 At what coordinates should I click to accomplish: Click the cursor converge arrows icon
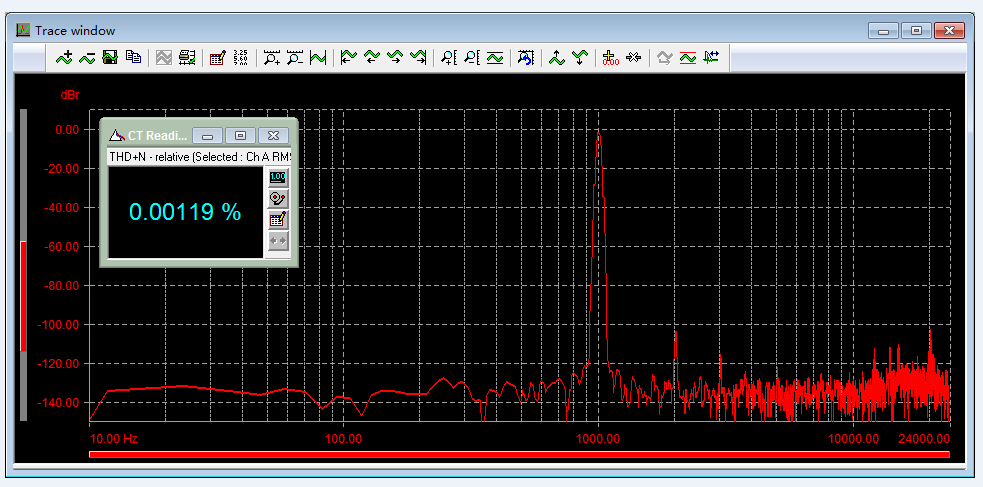(x=634, y=58)
